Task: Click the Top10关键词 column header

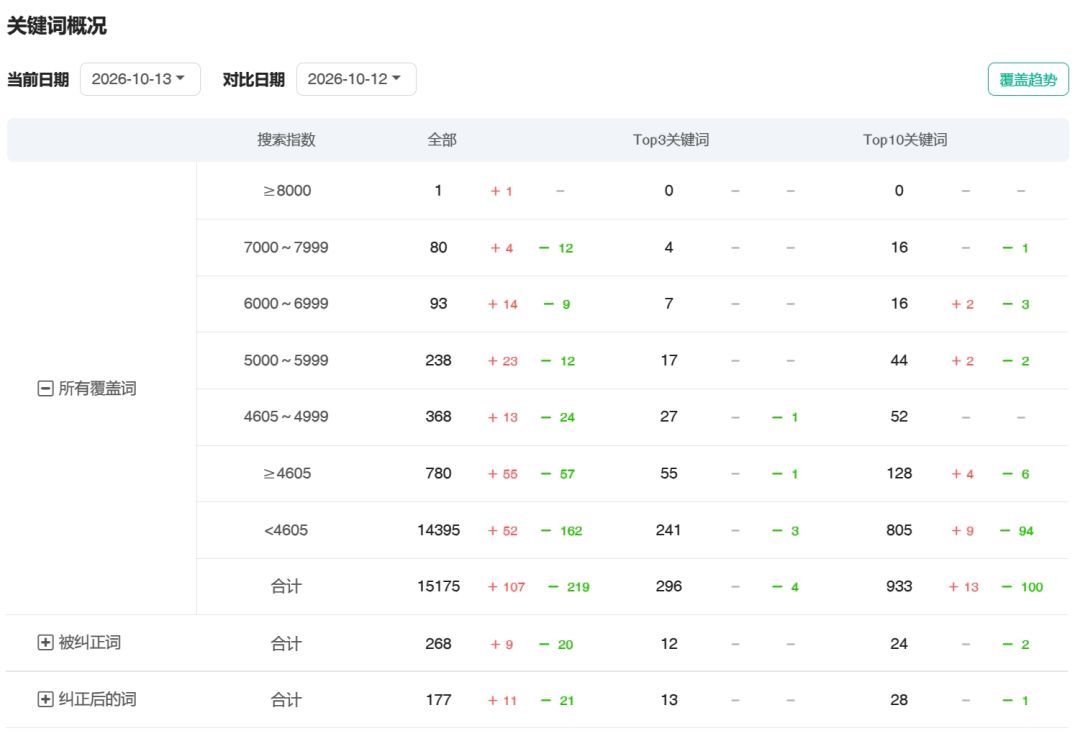Action: click(x=905, y=140)
